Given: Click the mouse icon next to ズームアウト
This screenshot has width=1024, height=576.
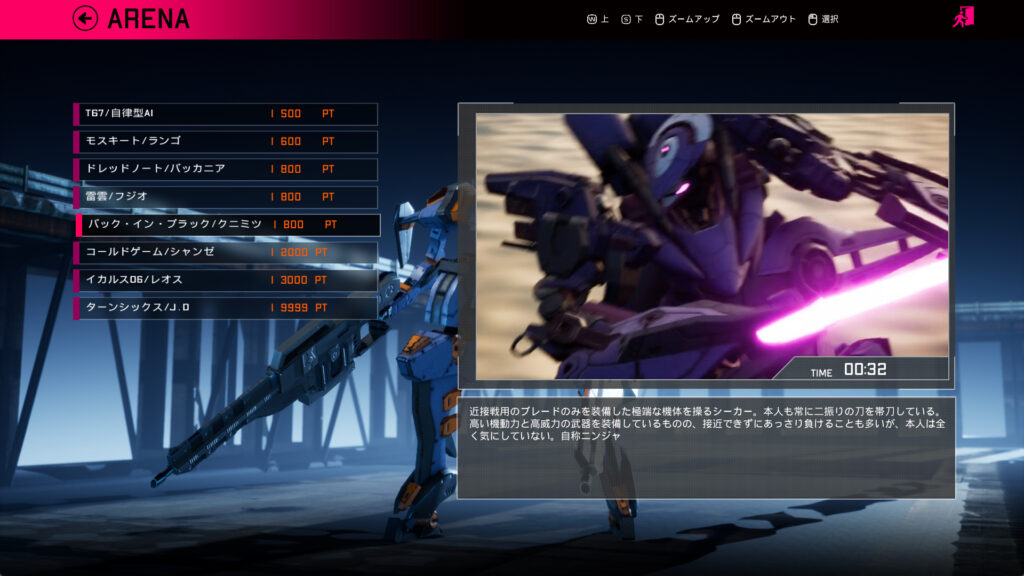Looking at the screenshot, I should point(735,18).
